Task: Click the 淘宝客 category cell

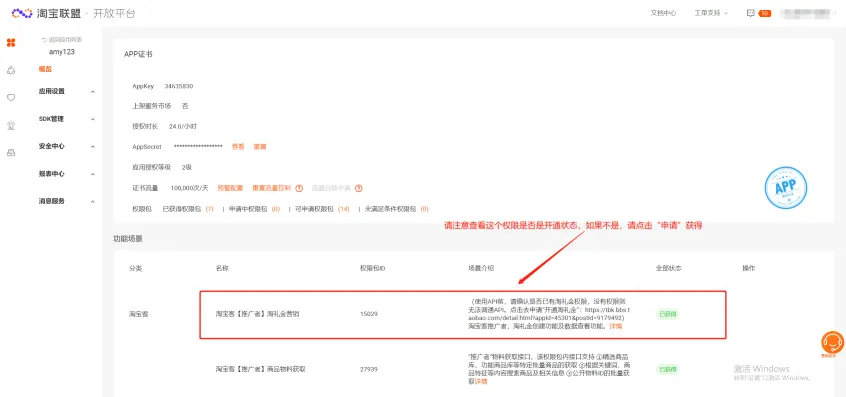Action: point(139,314)
